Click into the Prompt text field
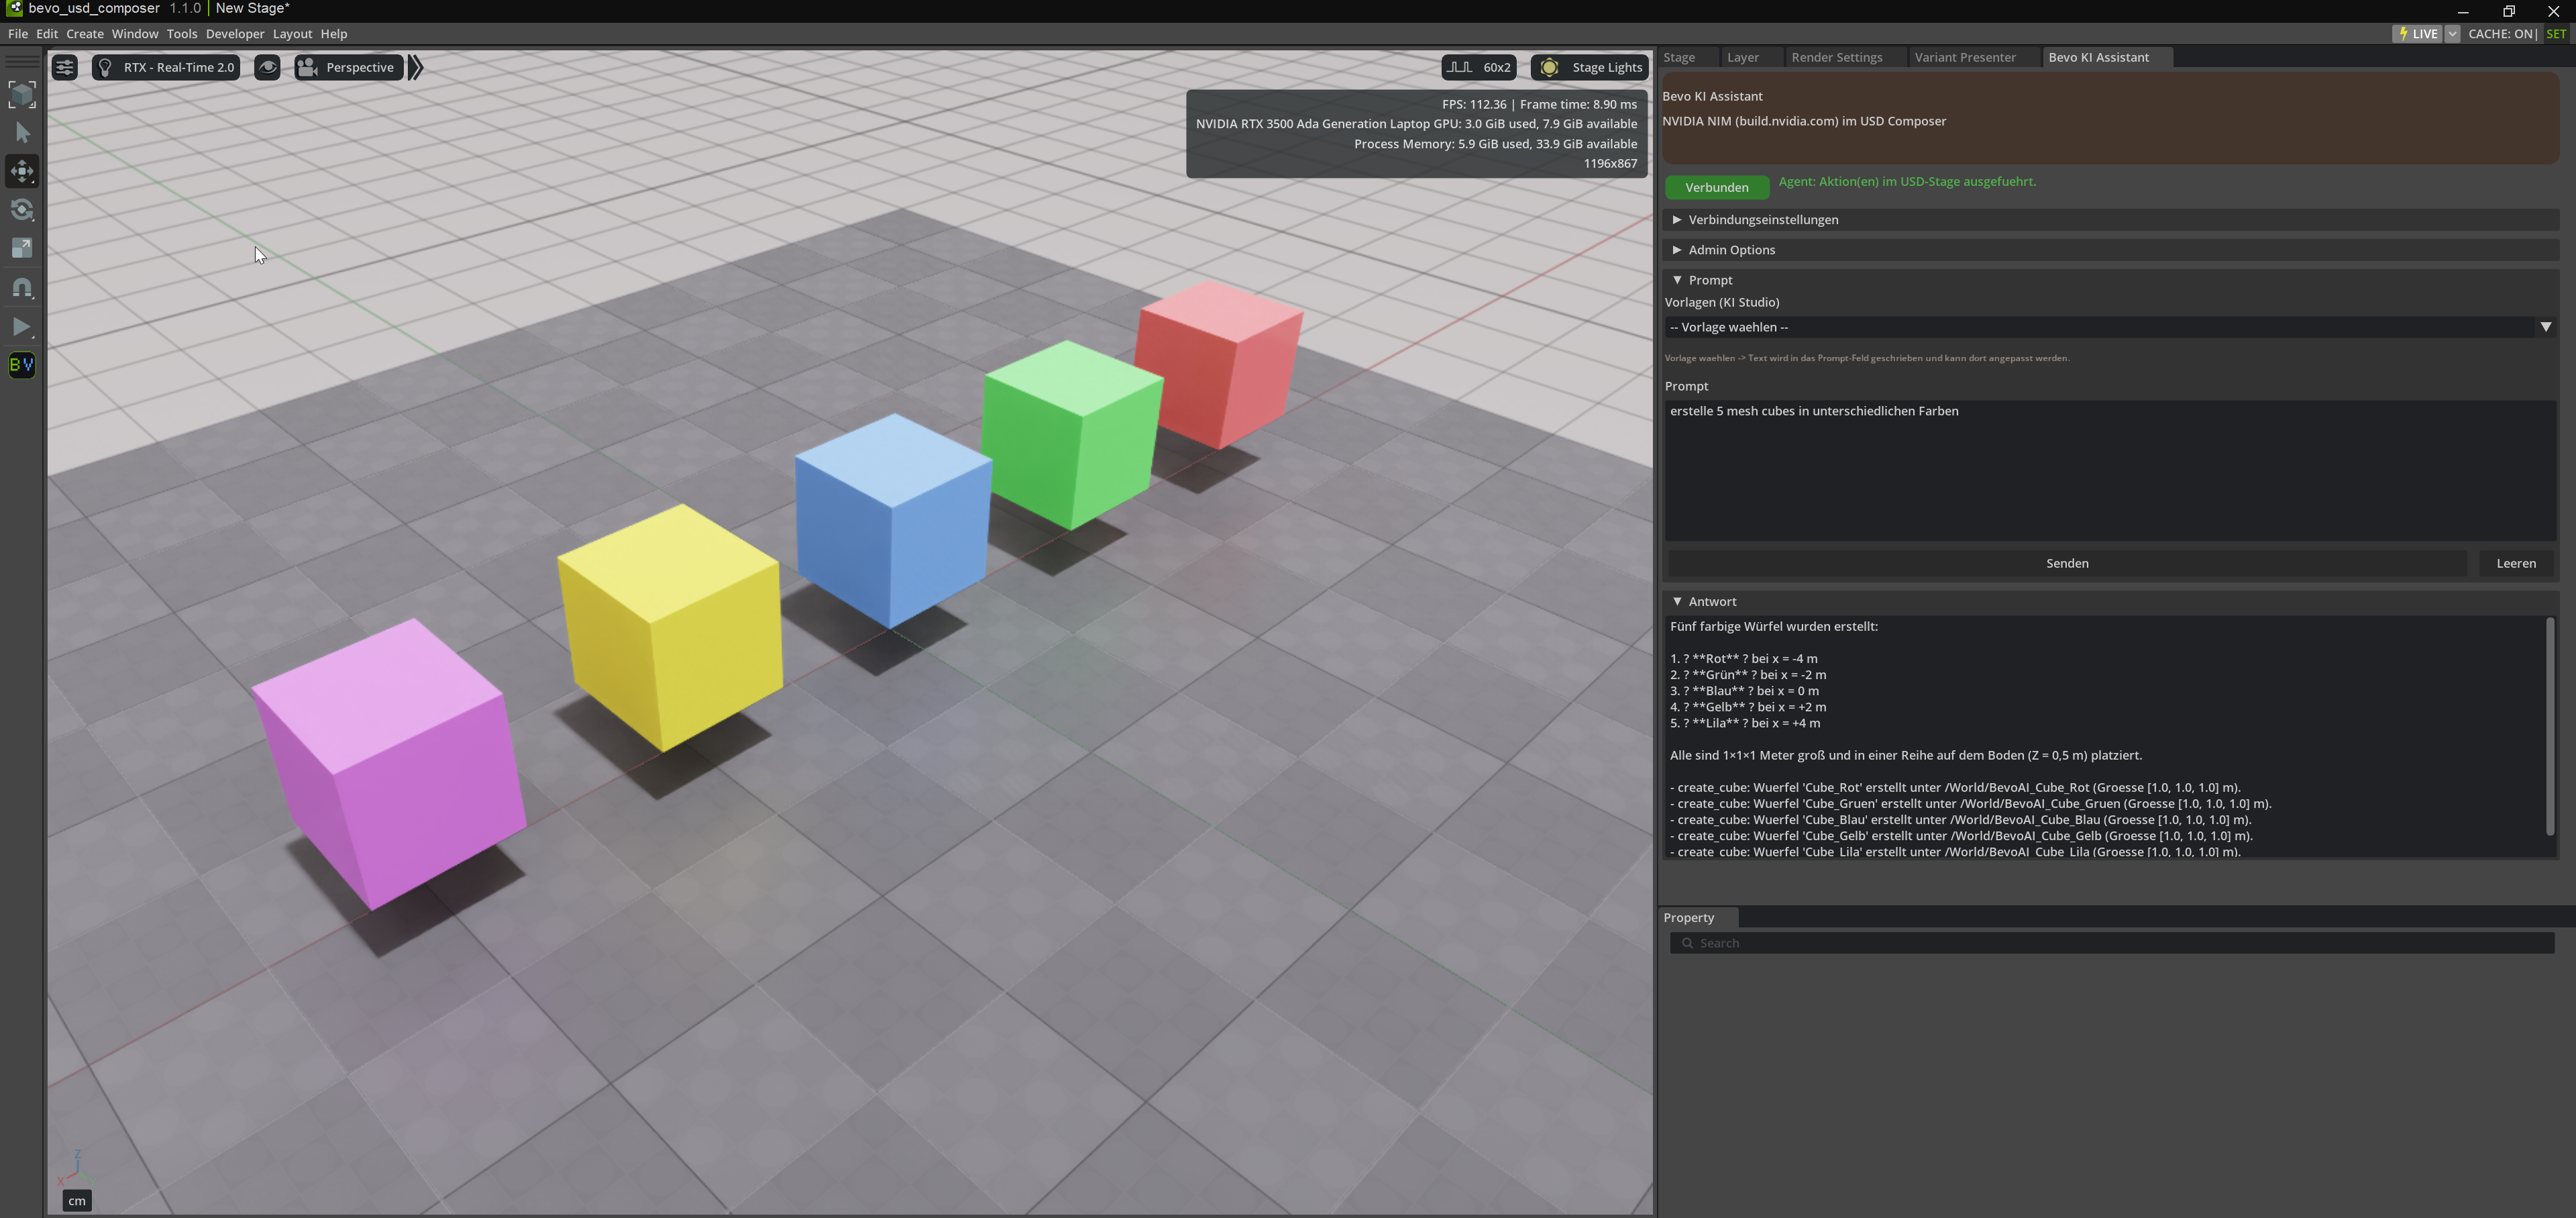The height and width of the screenshot is (1218, 2576). point(2110,470)
